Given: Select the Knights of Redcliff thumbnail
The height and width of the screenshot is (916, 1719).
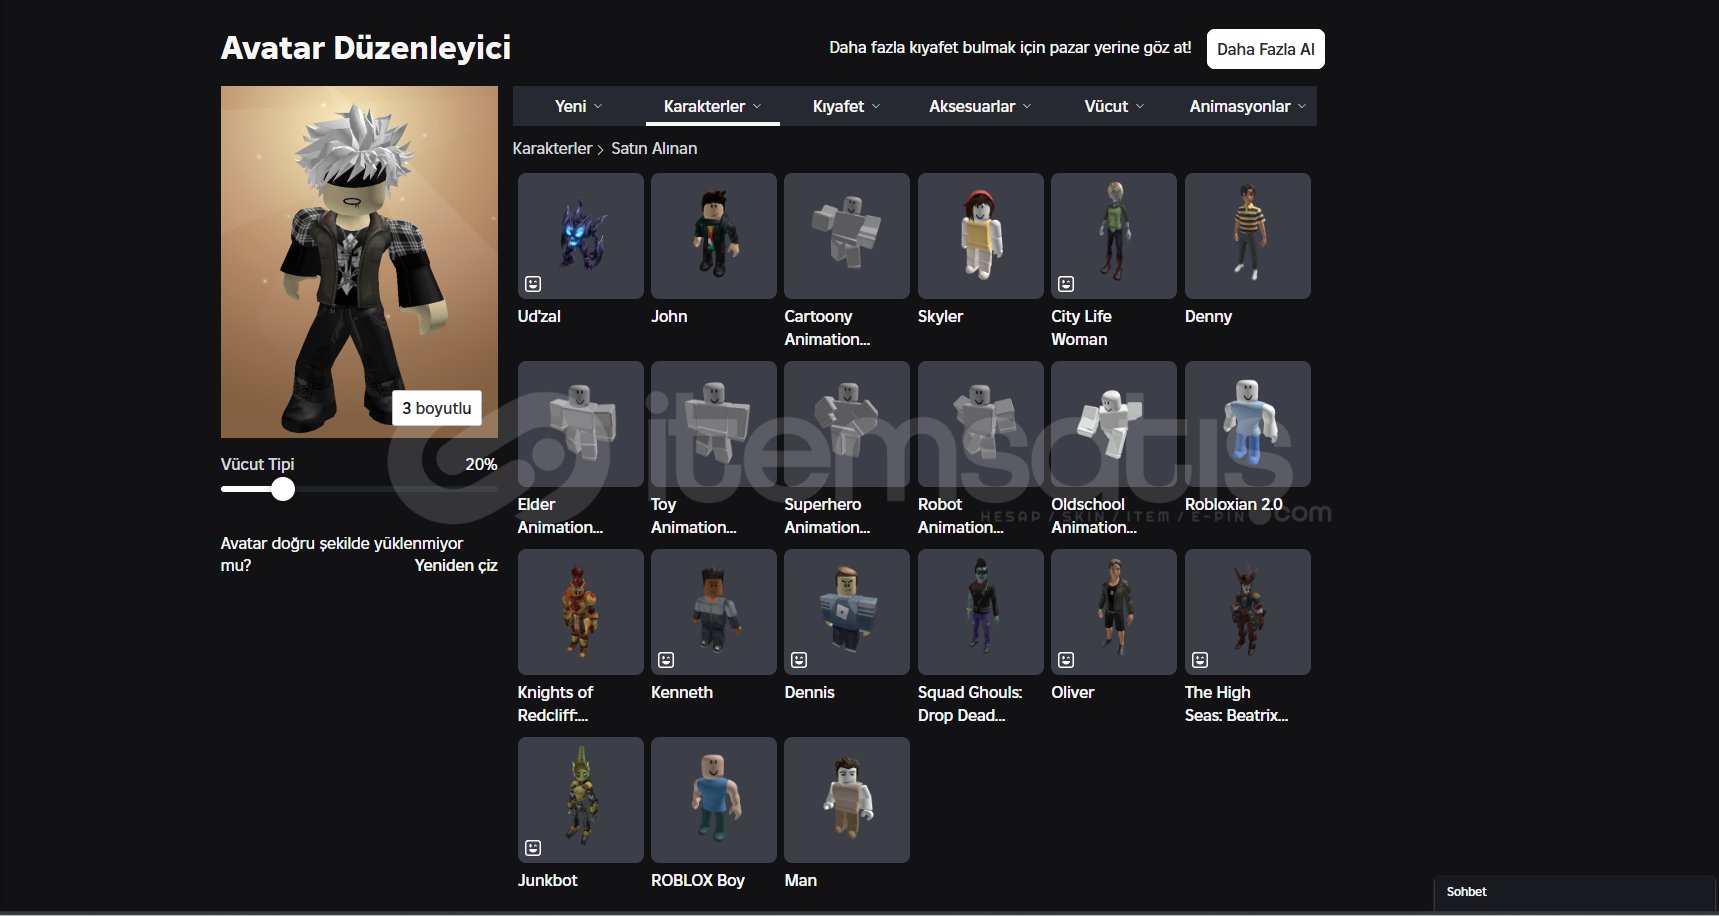Looking at the screenshot, I should click(x=580, y=612).
